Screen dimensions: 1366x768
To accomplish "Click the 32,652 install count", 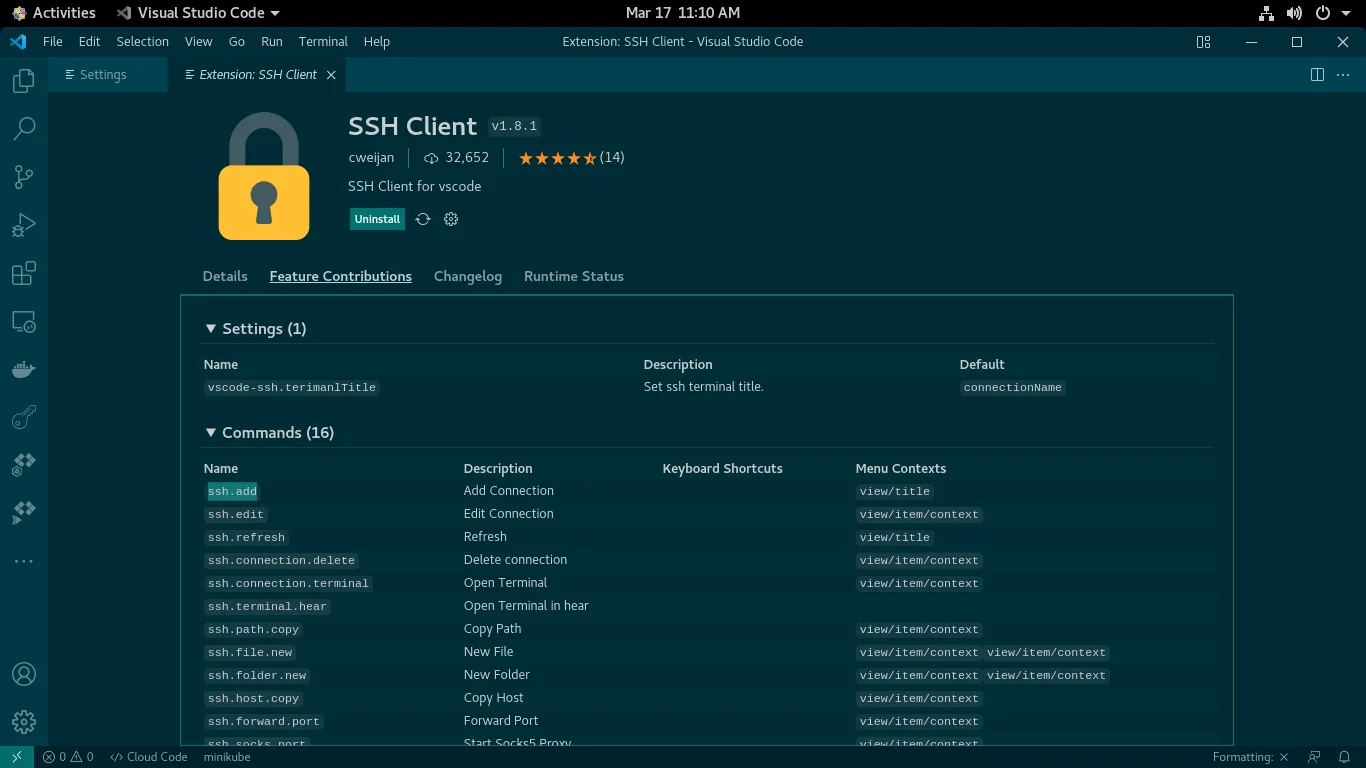I will pos(457,158).
